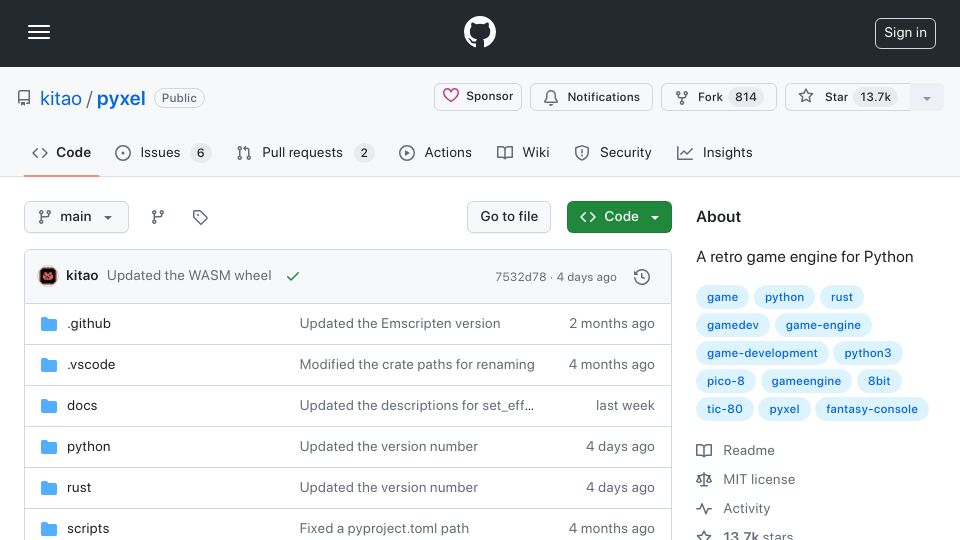Screen dimensions: 960x540
Task: Open commit history via the clock icon
Action: [642, 277]
